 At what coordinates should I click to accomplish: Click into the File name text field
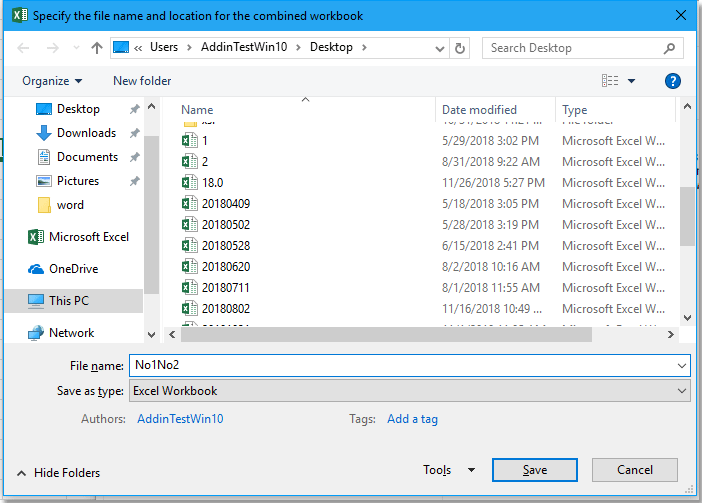(x=400, y=366)
